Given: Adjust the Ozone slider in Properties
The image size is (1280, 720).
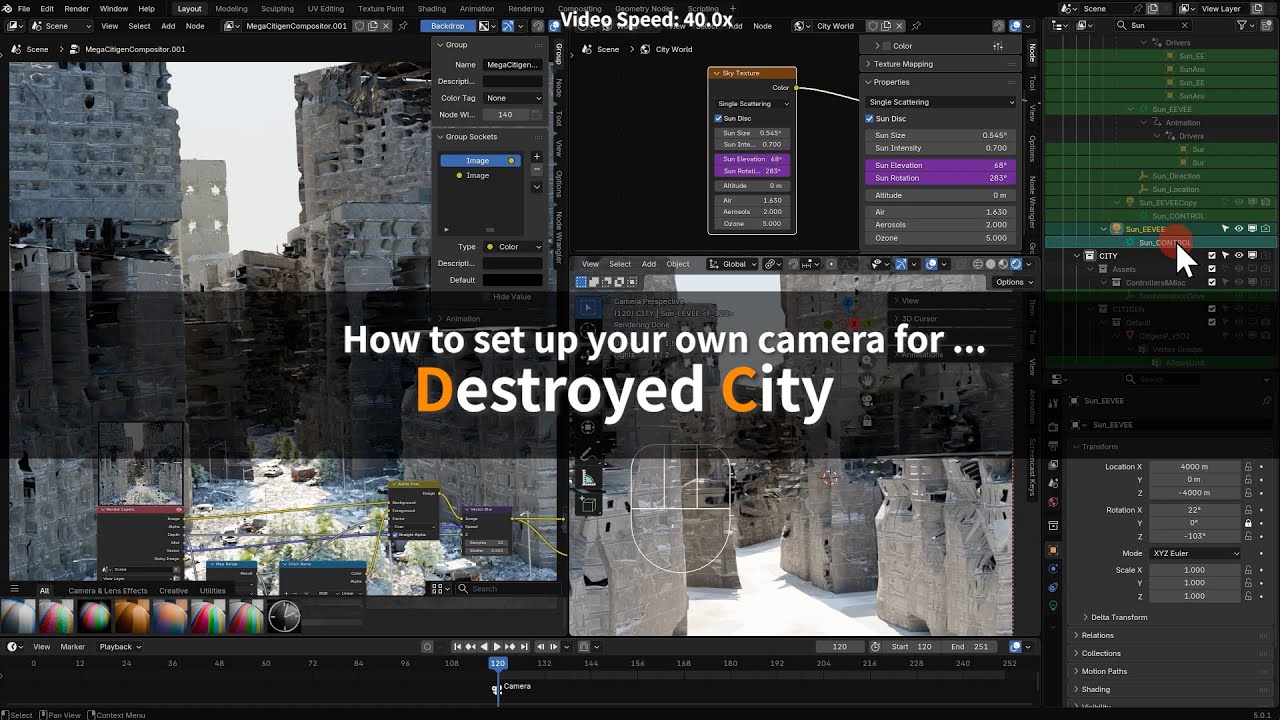Looking at the screenshot, I should (x=941, y=238).
